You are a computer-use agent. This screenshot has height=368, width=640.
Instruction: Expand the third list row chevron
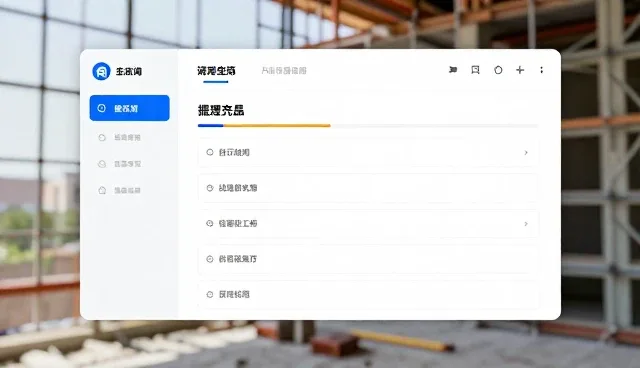[526, 224]
